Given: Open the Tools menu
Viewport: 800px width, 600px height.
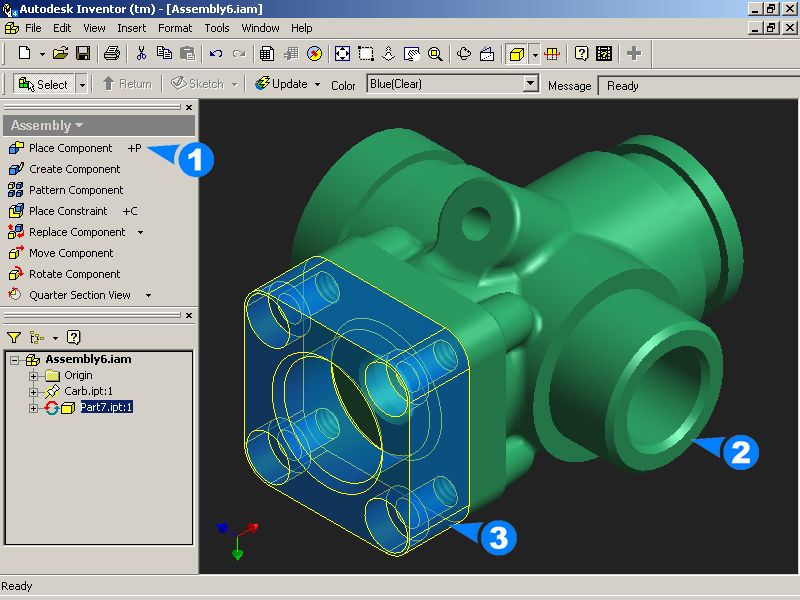Looking at the screenshot, I should click(217, 28).
